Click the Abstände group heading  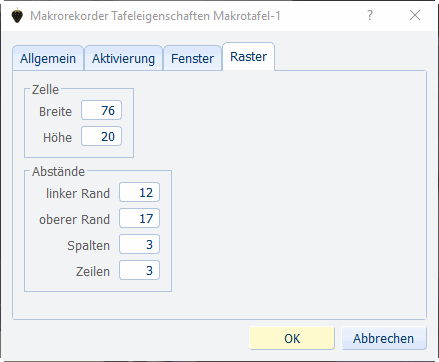pos(58,172)
